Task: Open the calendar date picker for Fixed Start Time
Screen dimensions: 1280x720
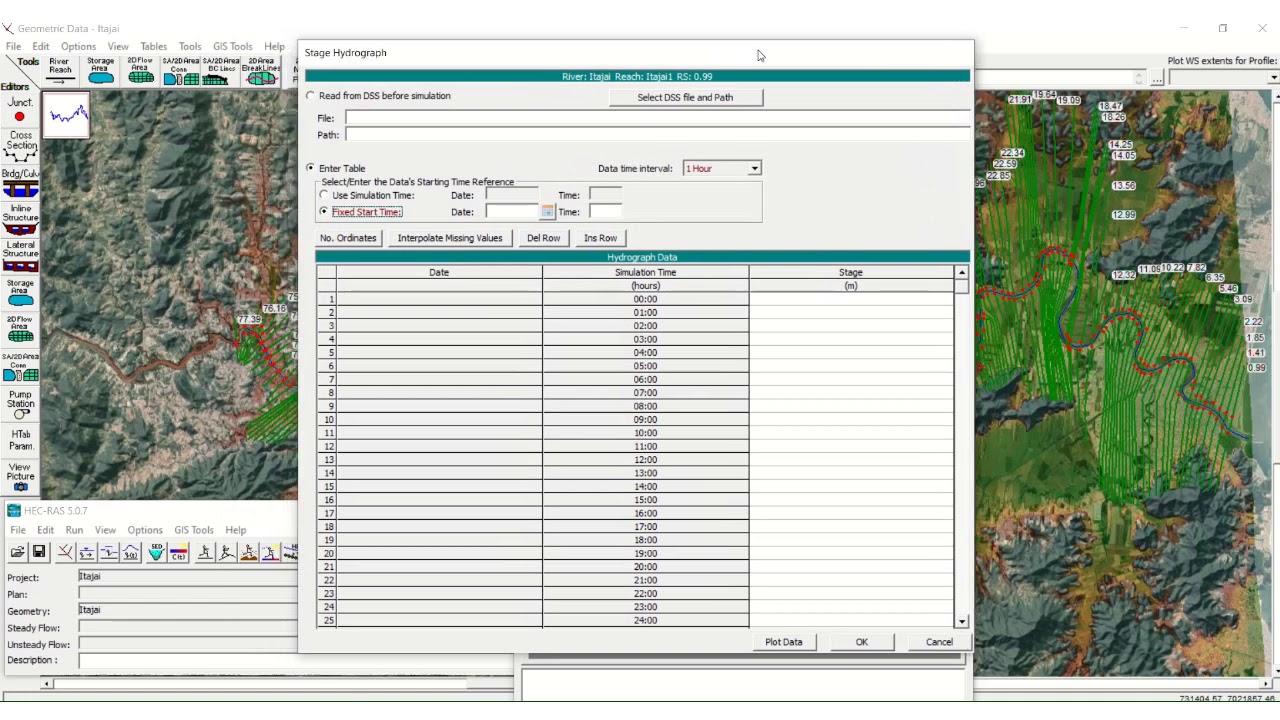Action: (x=547, y=212)
